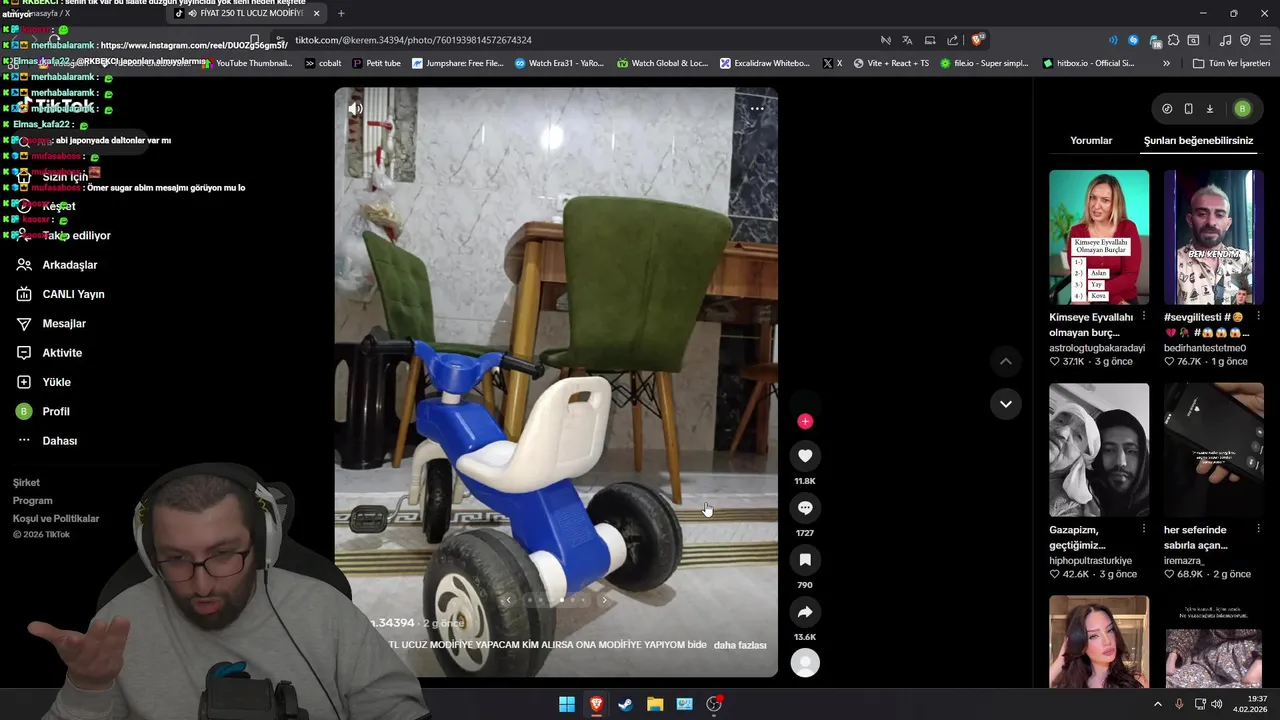The image size is (1280, 720).
Task: Open the Brave VPN shield icon
Action: pyautogui.click(x=1245, y=40)
